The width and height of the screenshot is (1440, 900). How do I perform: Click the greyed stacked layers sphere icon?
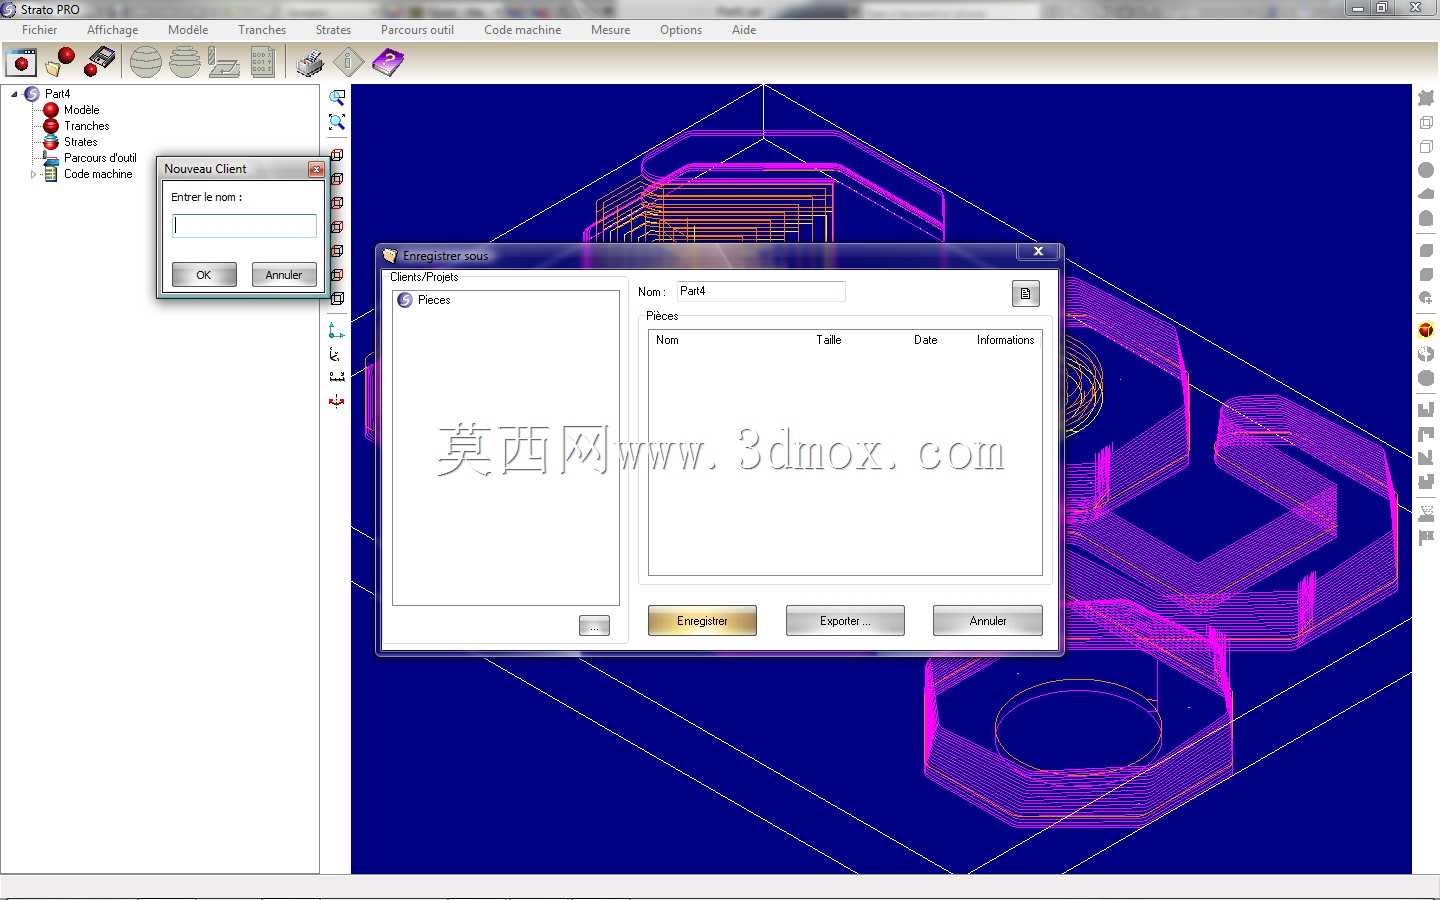click(184, 62)
